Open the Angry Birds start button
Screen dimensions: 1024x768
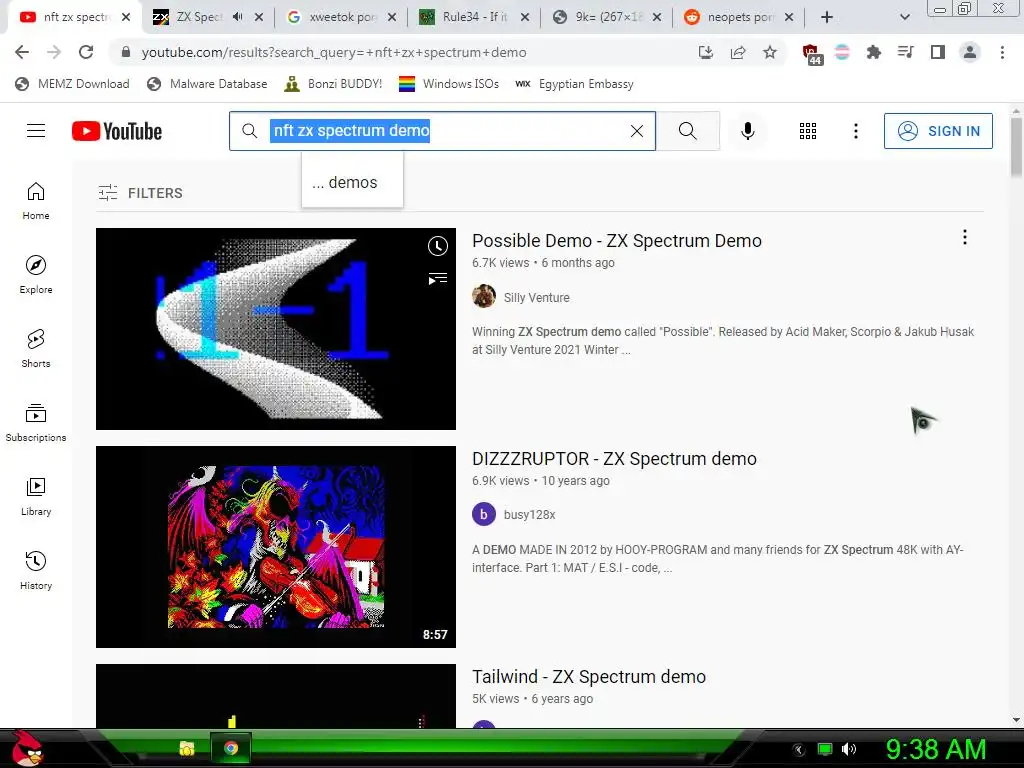pos(27,748)
